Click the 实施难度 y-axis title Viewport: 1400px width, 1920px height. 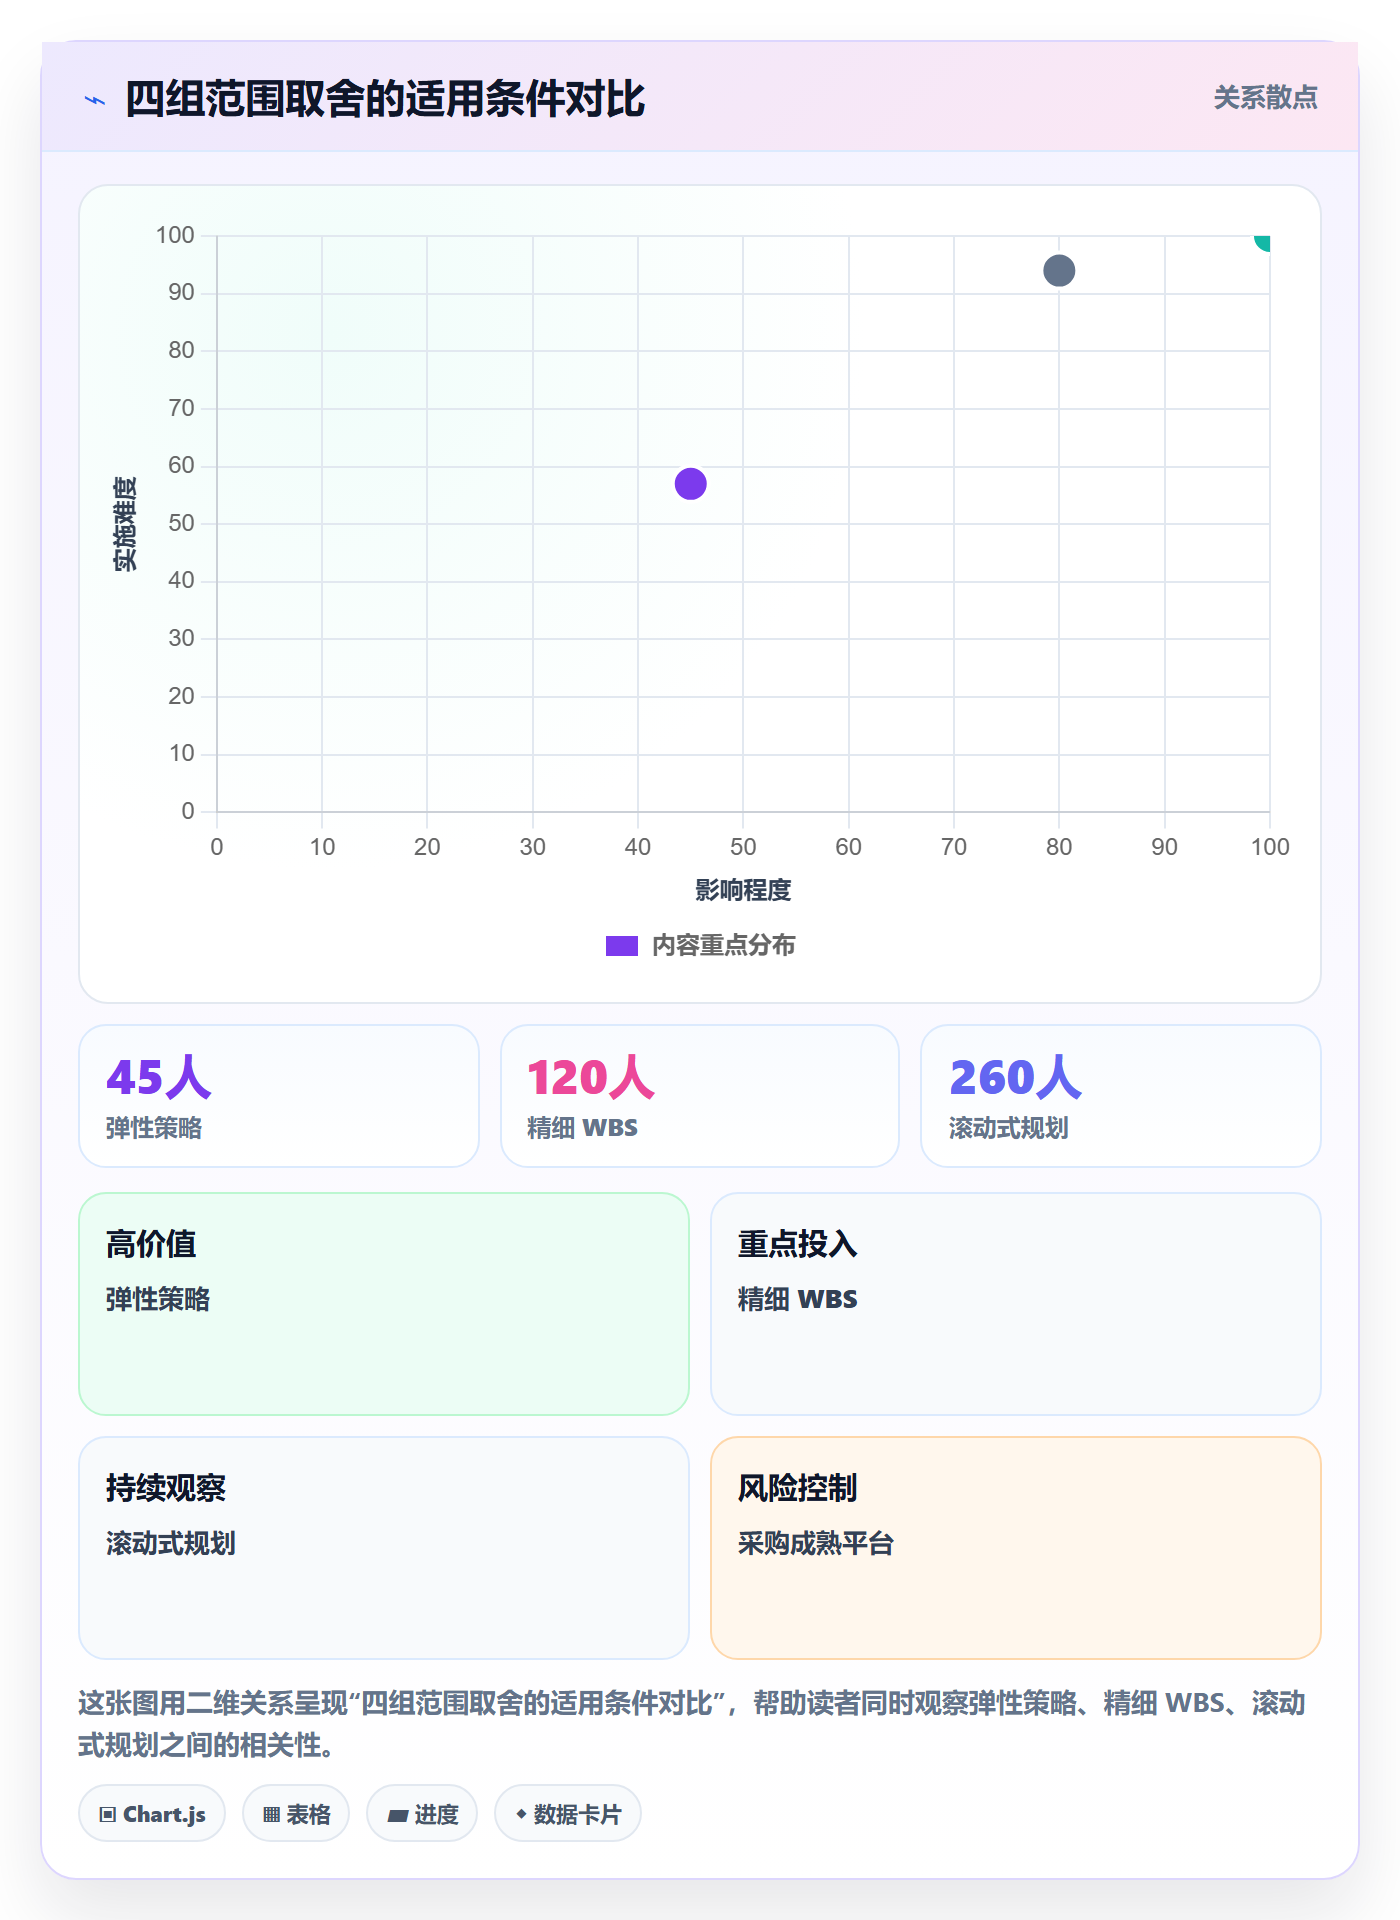[x=125, y=523]
